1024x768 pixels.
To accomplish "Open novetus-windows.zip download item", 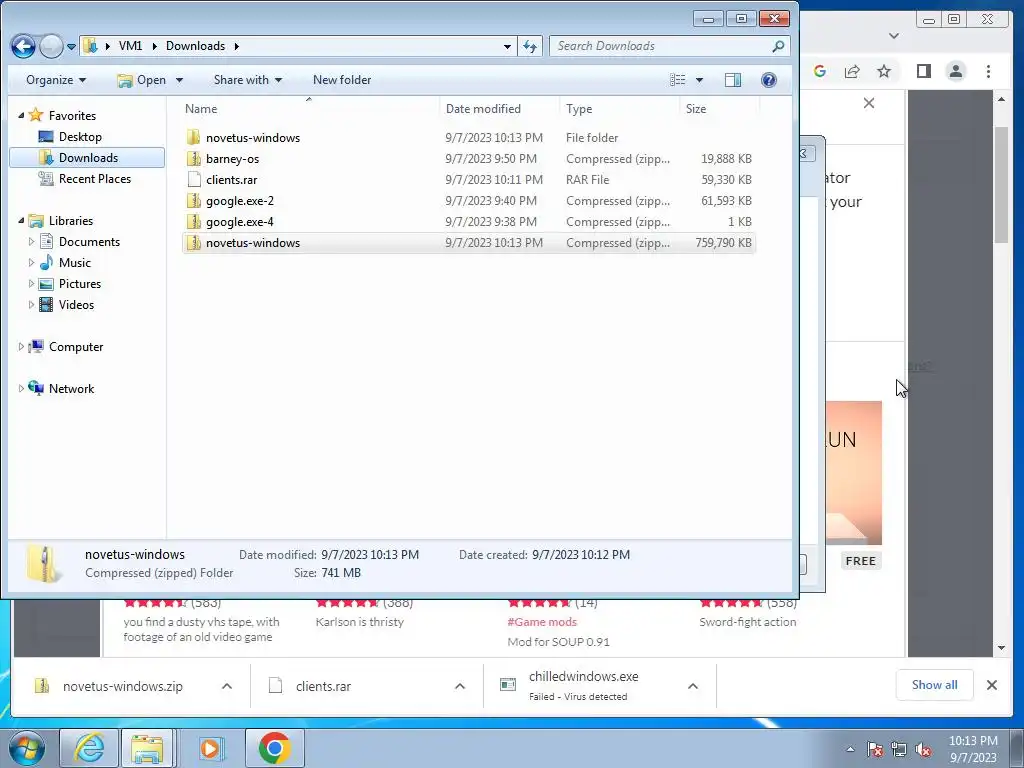I will pos(122,686).
